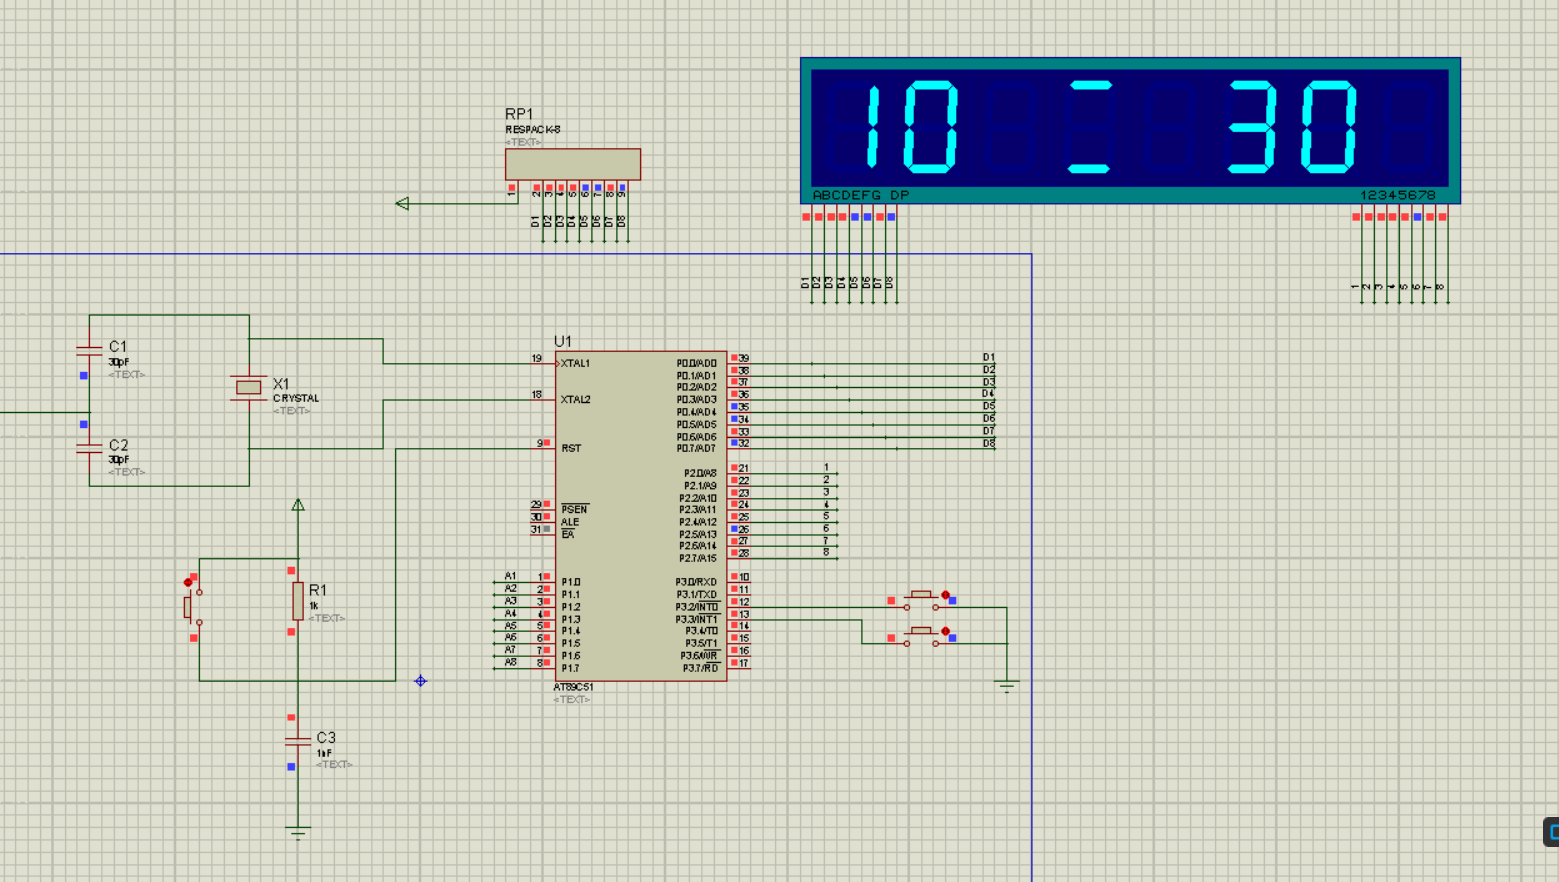Click the push button wired to P3.3/INT1
1559x882 pixels.
(x=921, y=636)
